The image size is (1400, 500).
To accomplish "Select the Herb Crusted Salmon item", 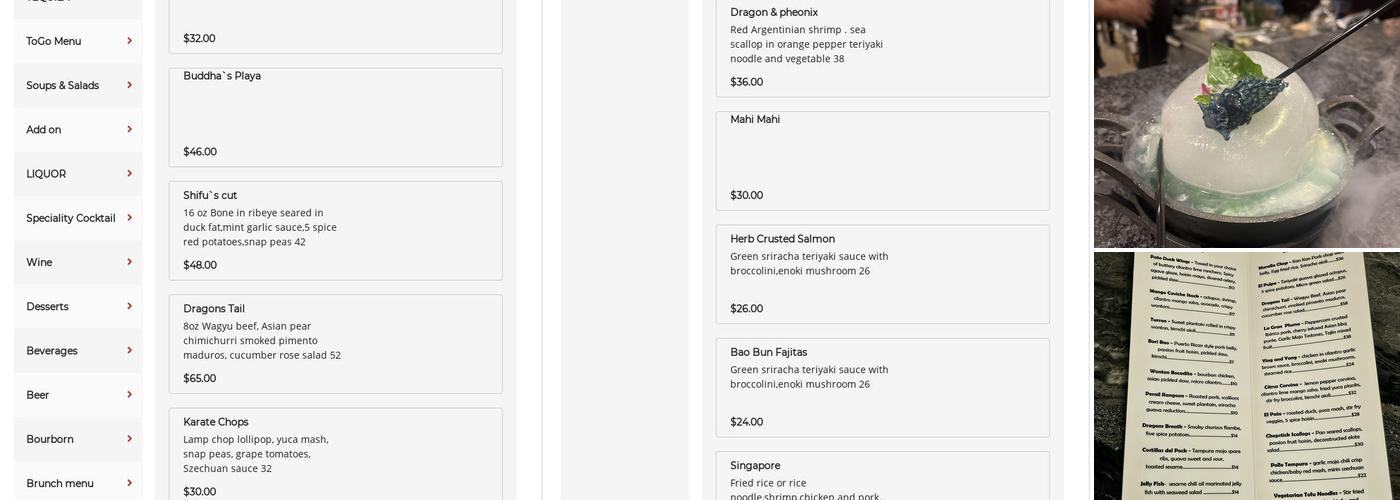I will click(x=882, y=274).
